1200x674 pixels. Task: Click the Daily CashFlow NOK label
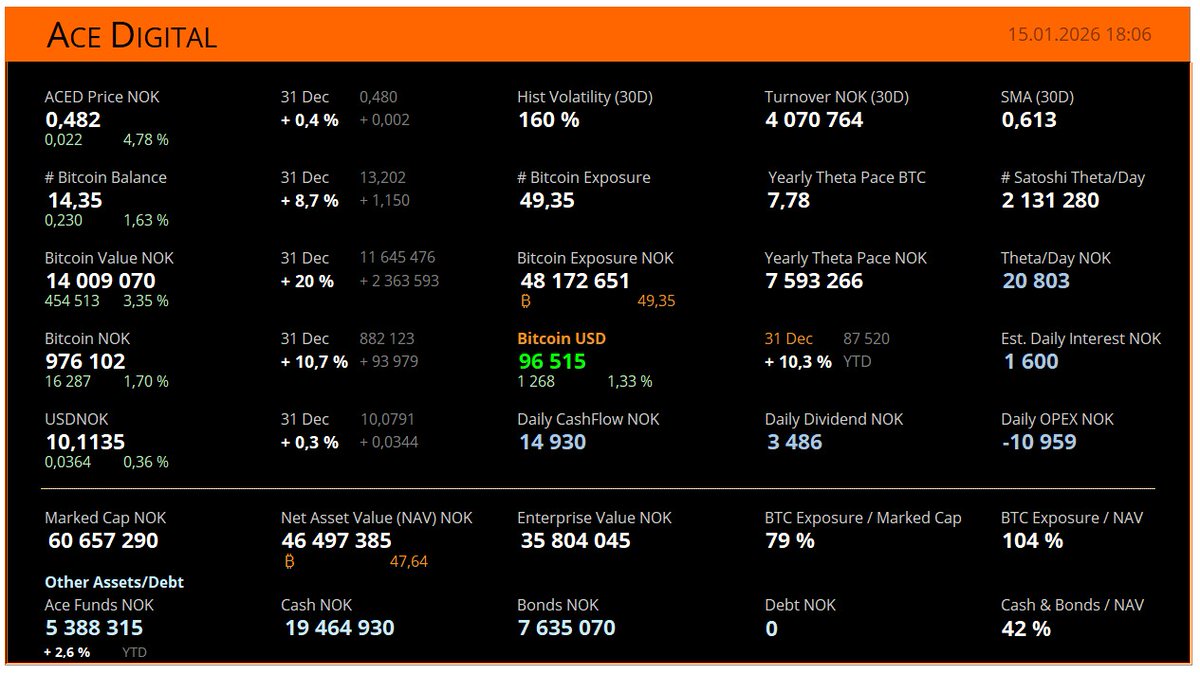tap(588, 419)
